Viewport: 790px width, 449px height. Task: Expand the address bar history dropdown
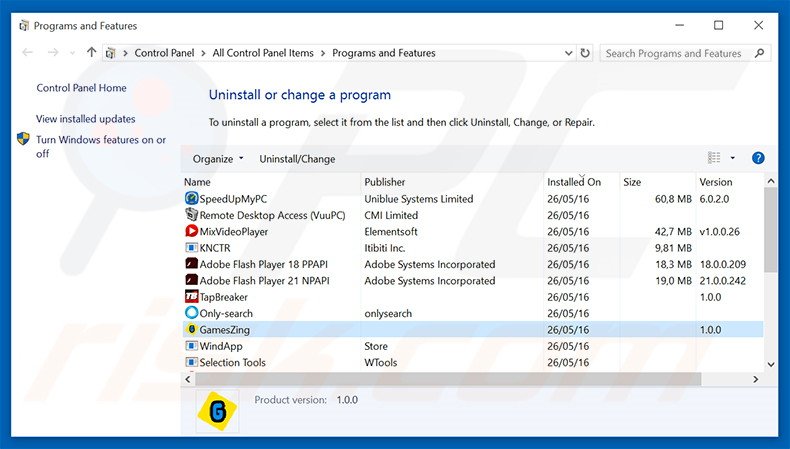(x=567, y=53)
